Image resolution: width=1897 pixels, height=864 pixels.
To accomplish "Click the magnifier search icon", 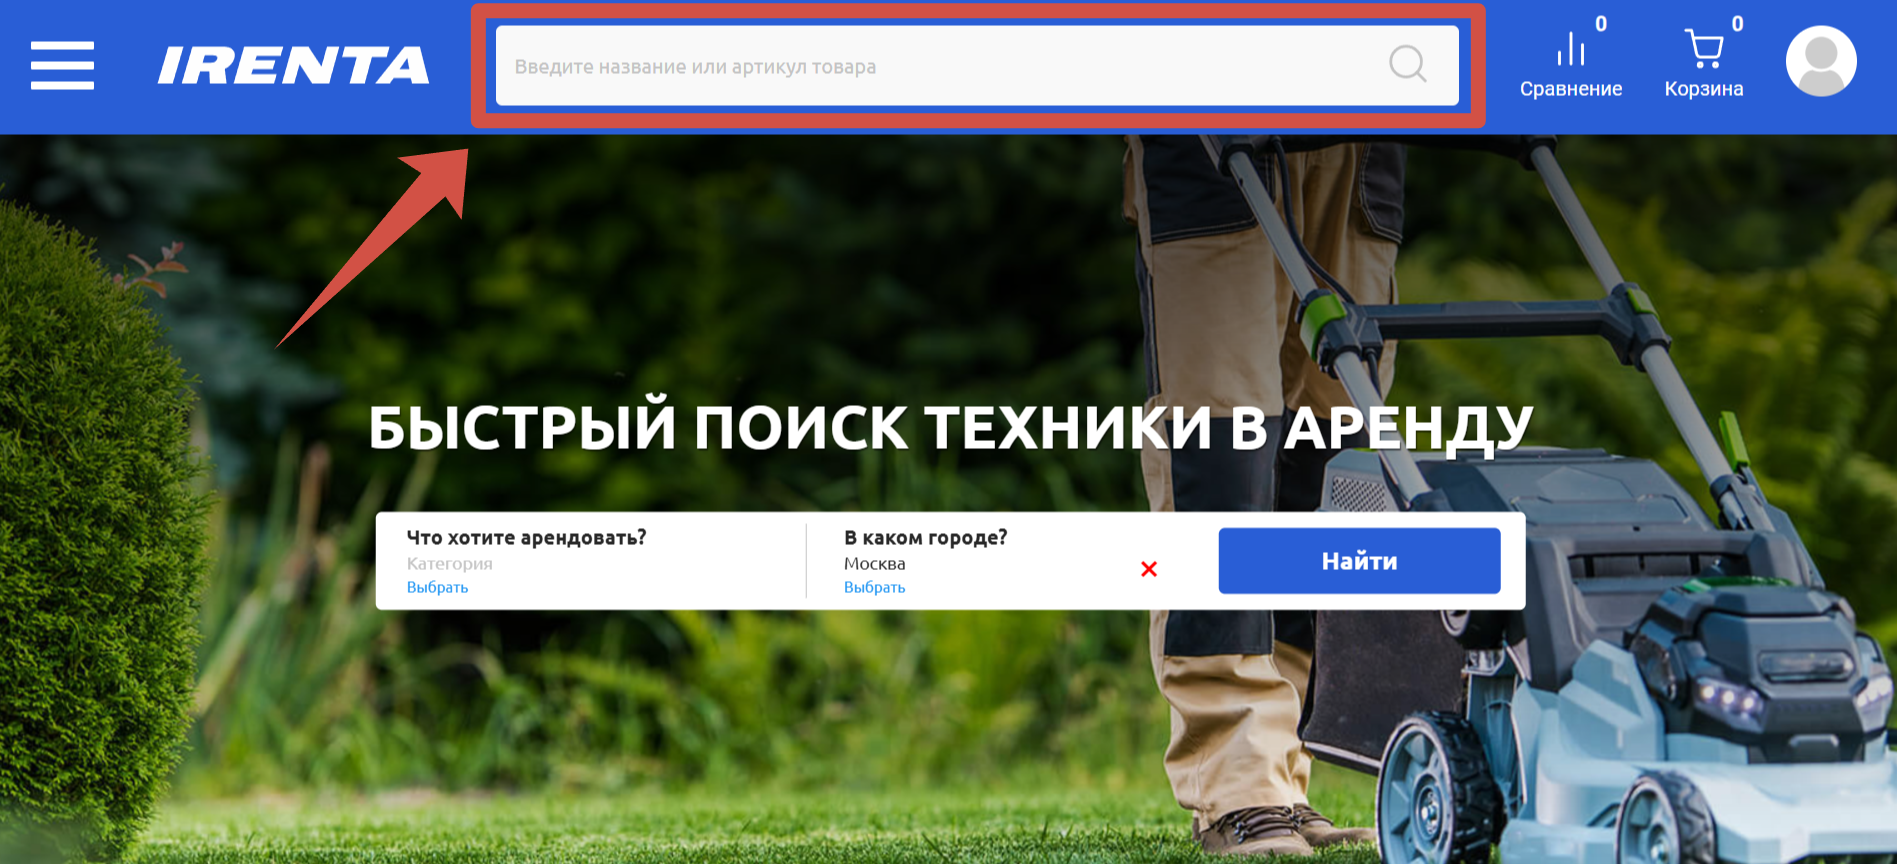I will coord(1407,65).
